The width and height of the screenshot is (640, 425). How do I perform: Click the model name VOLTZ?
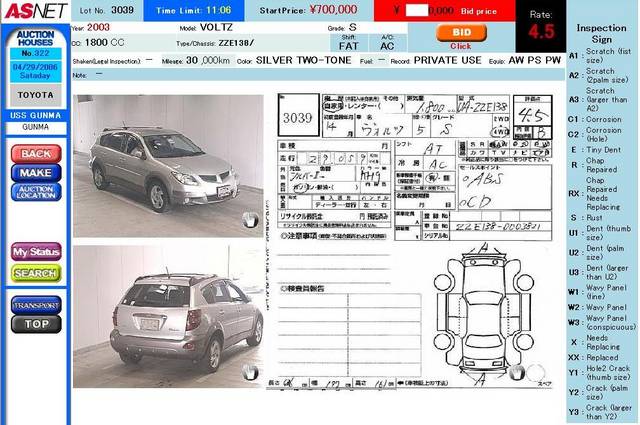pos(216,27)
